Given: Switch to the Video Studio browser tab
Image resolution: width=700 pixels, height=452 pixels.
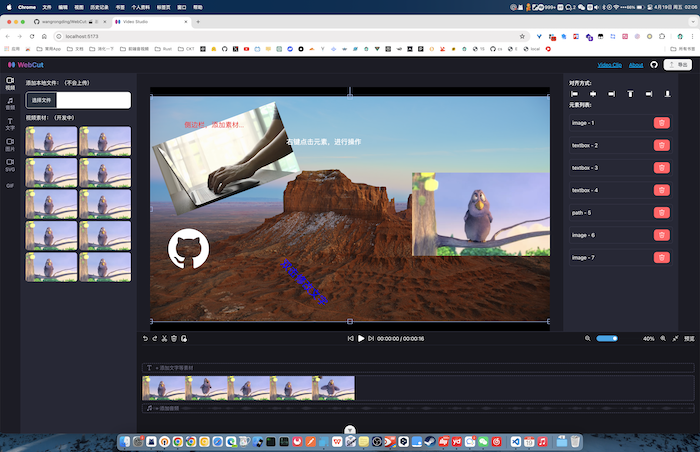Looking at the screenshot, I should 150,21.
